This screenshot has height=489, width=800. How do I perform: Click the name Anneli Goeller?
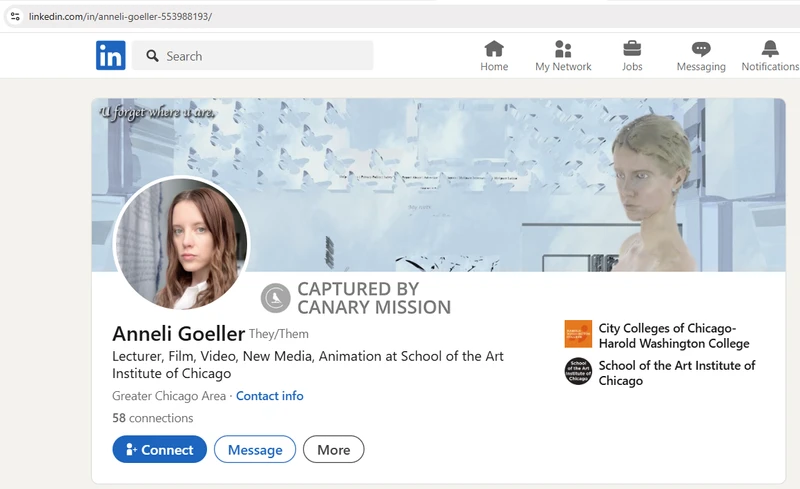pyautogui.click(x=179, y=334)
